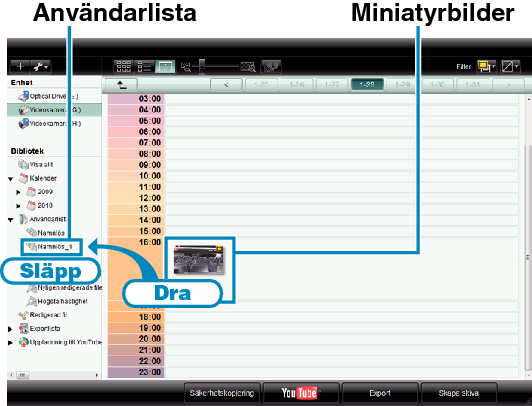This screenshot has height=406, width=532.
Task: Switch to list detail view
Action: tap(144, 66)
